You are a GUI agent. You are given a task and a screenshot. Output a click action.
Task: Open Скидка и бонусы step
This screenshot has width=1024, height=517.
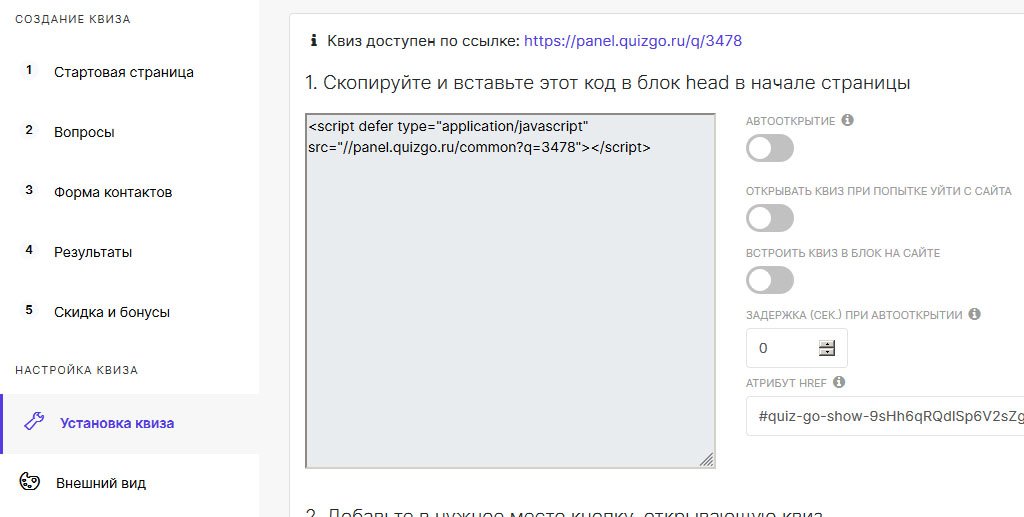pyautogui.click(x=112, y=313)
